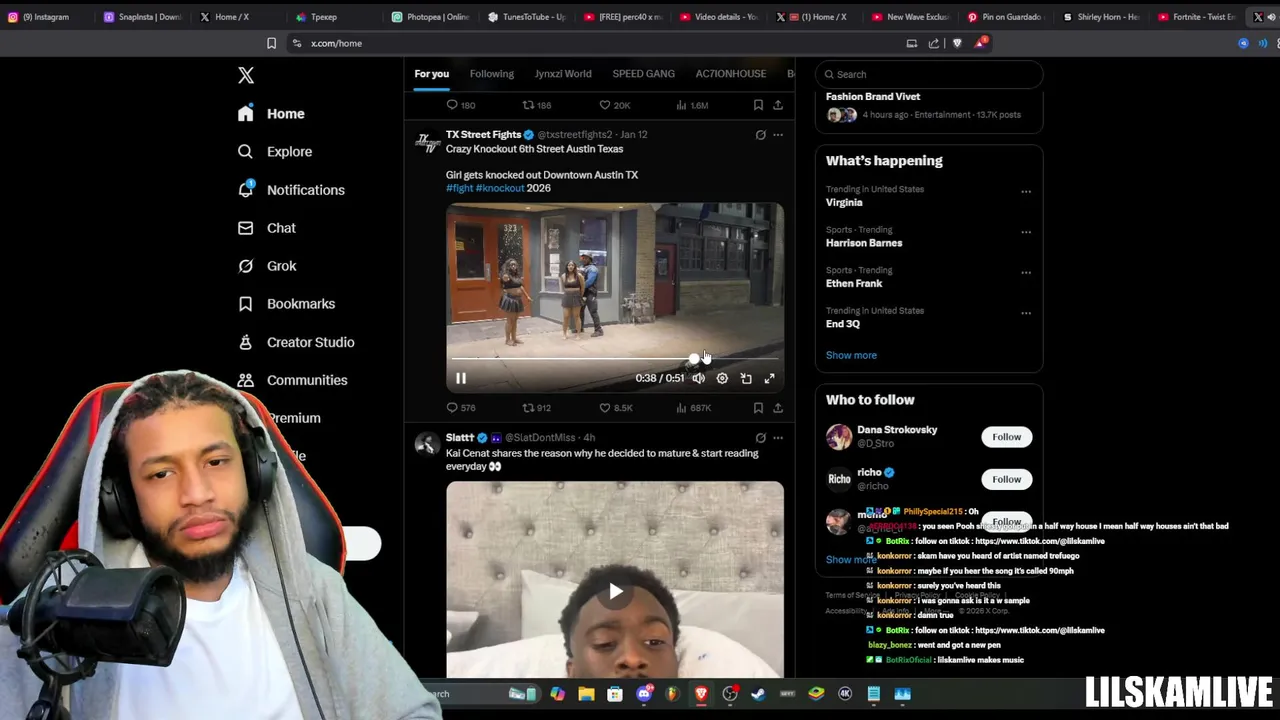This screenshot has width=1280, height=720.
Task: Open more options on TX Street Fights post
Action: tap(778, 135)
